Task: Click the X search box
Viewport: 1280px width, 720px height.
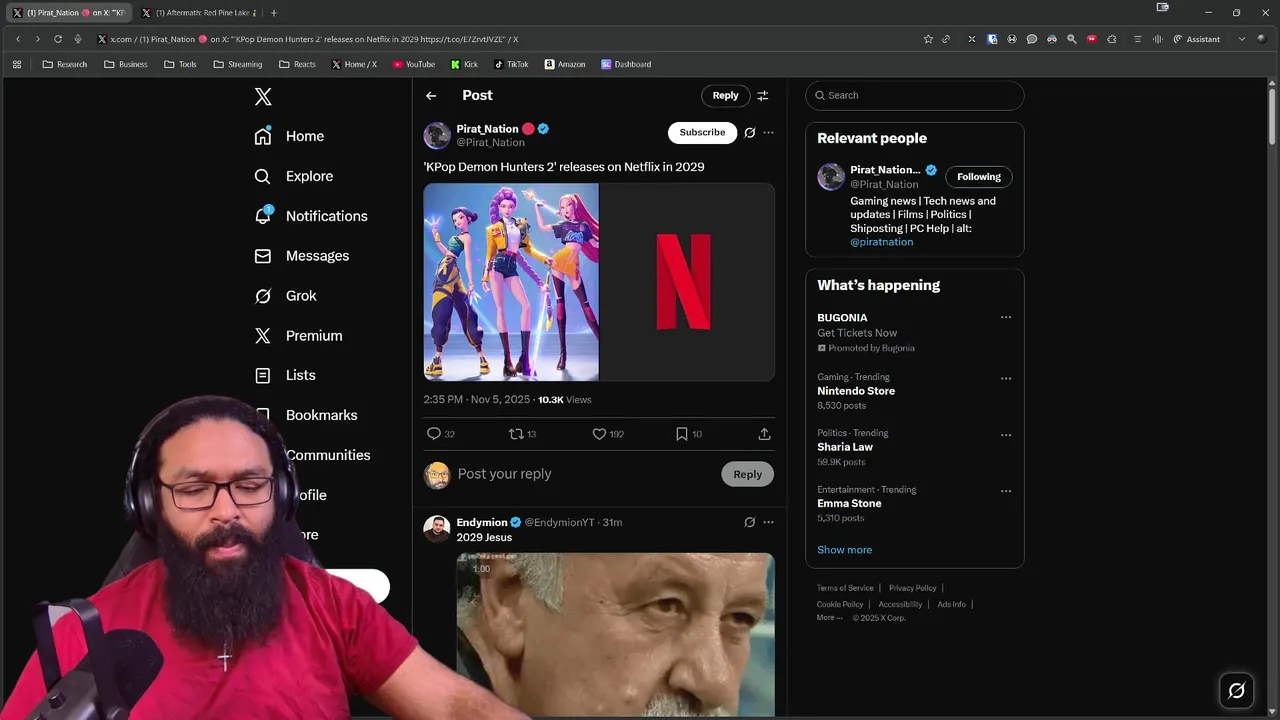Action: (915, 96)
